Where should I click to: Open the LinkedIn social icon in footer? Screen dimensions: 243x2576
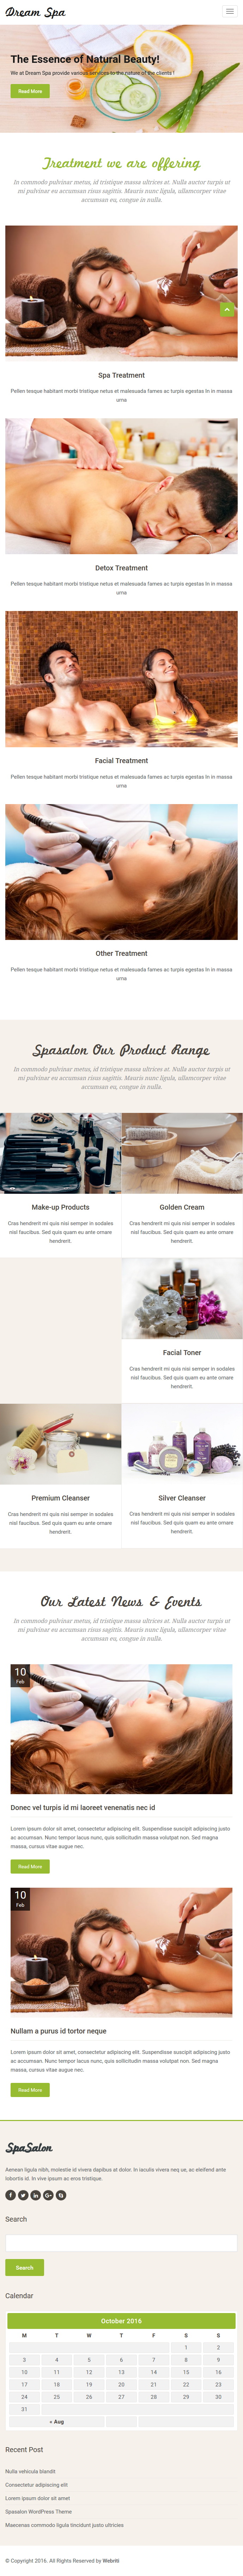(35, 2195)
